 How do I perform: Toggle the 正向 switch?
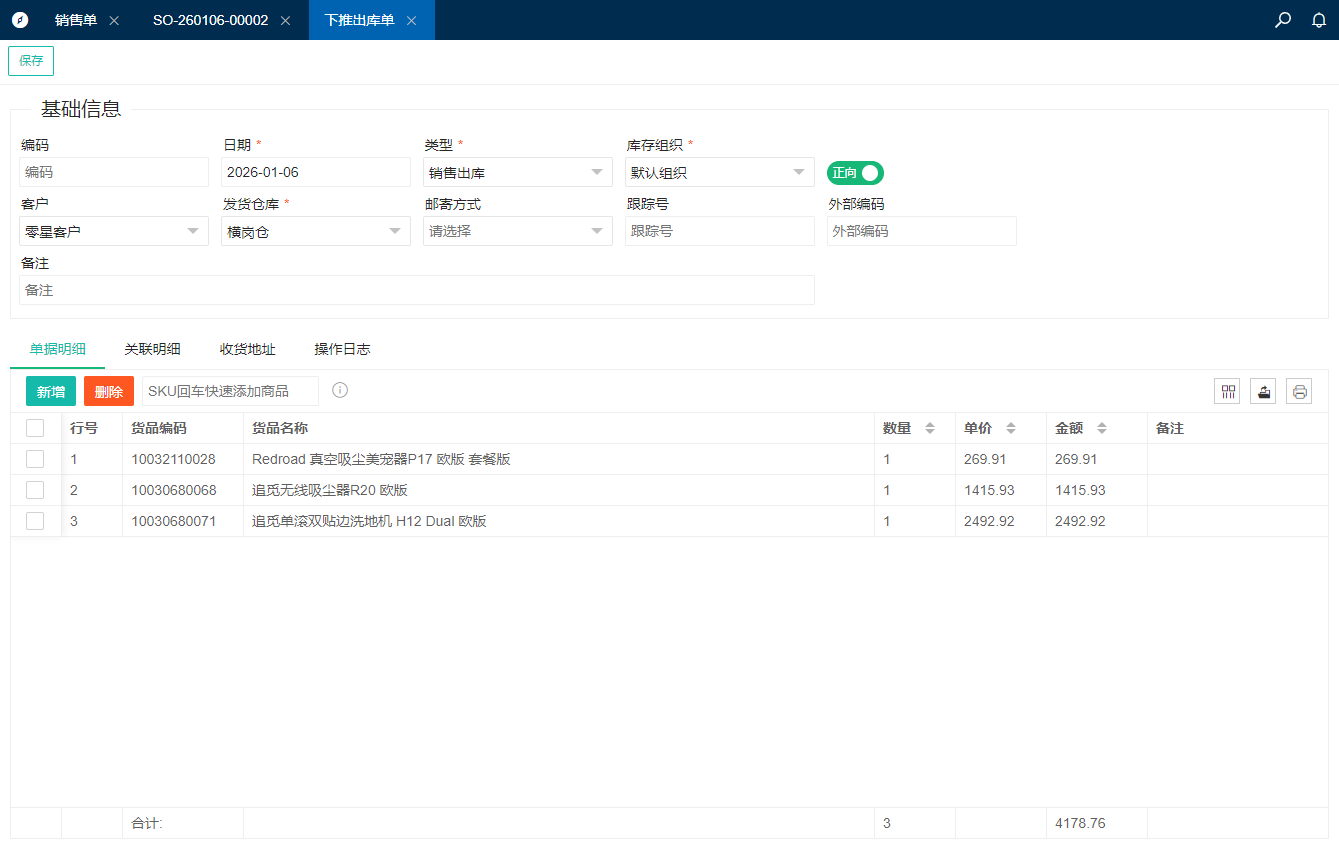pyautogui.click(x=855, y=173)
